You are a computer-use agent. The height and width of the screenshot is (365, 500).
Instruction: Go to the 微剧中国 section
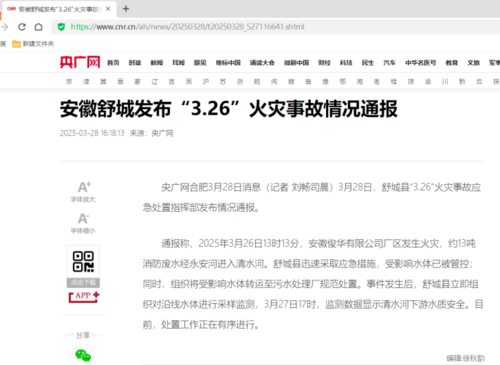[296, 63]
